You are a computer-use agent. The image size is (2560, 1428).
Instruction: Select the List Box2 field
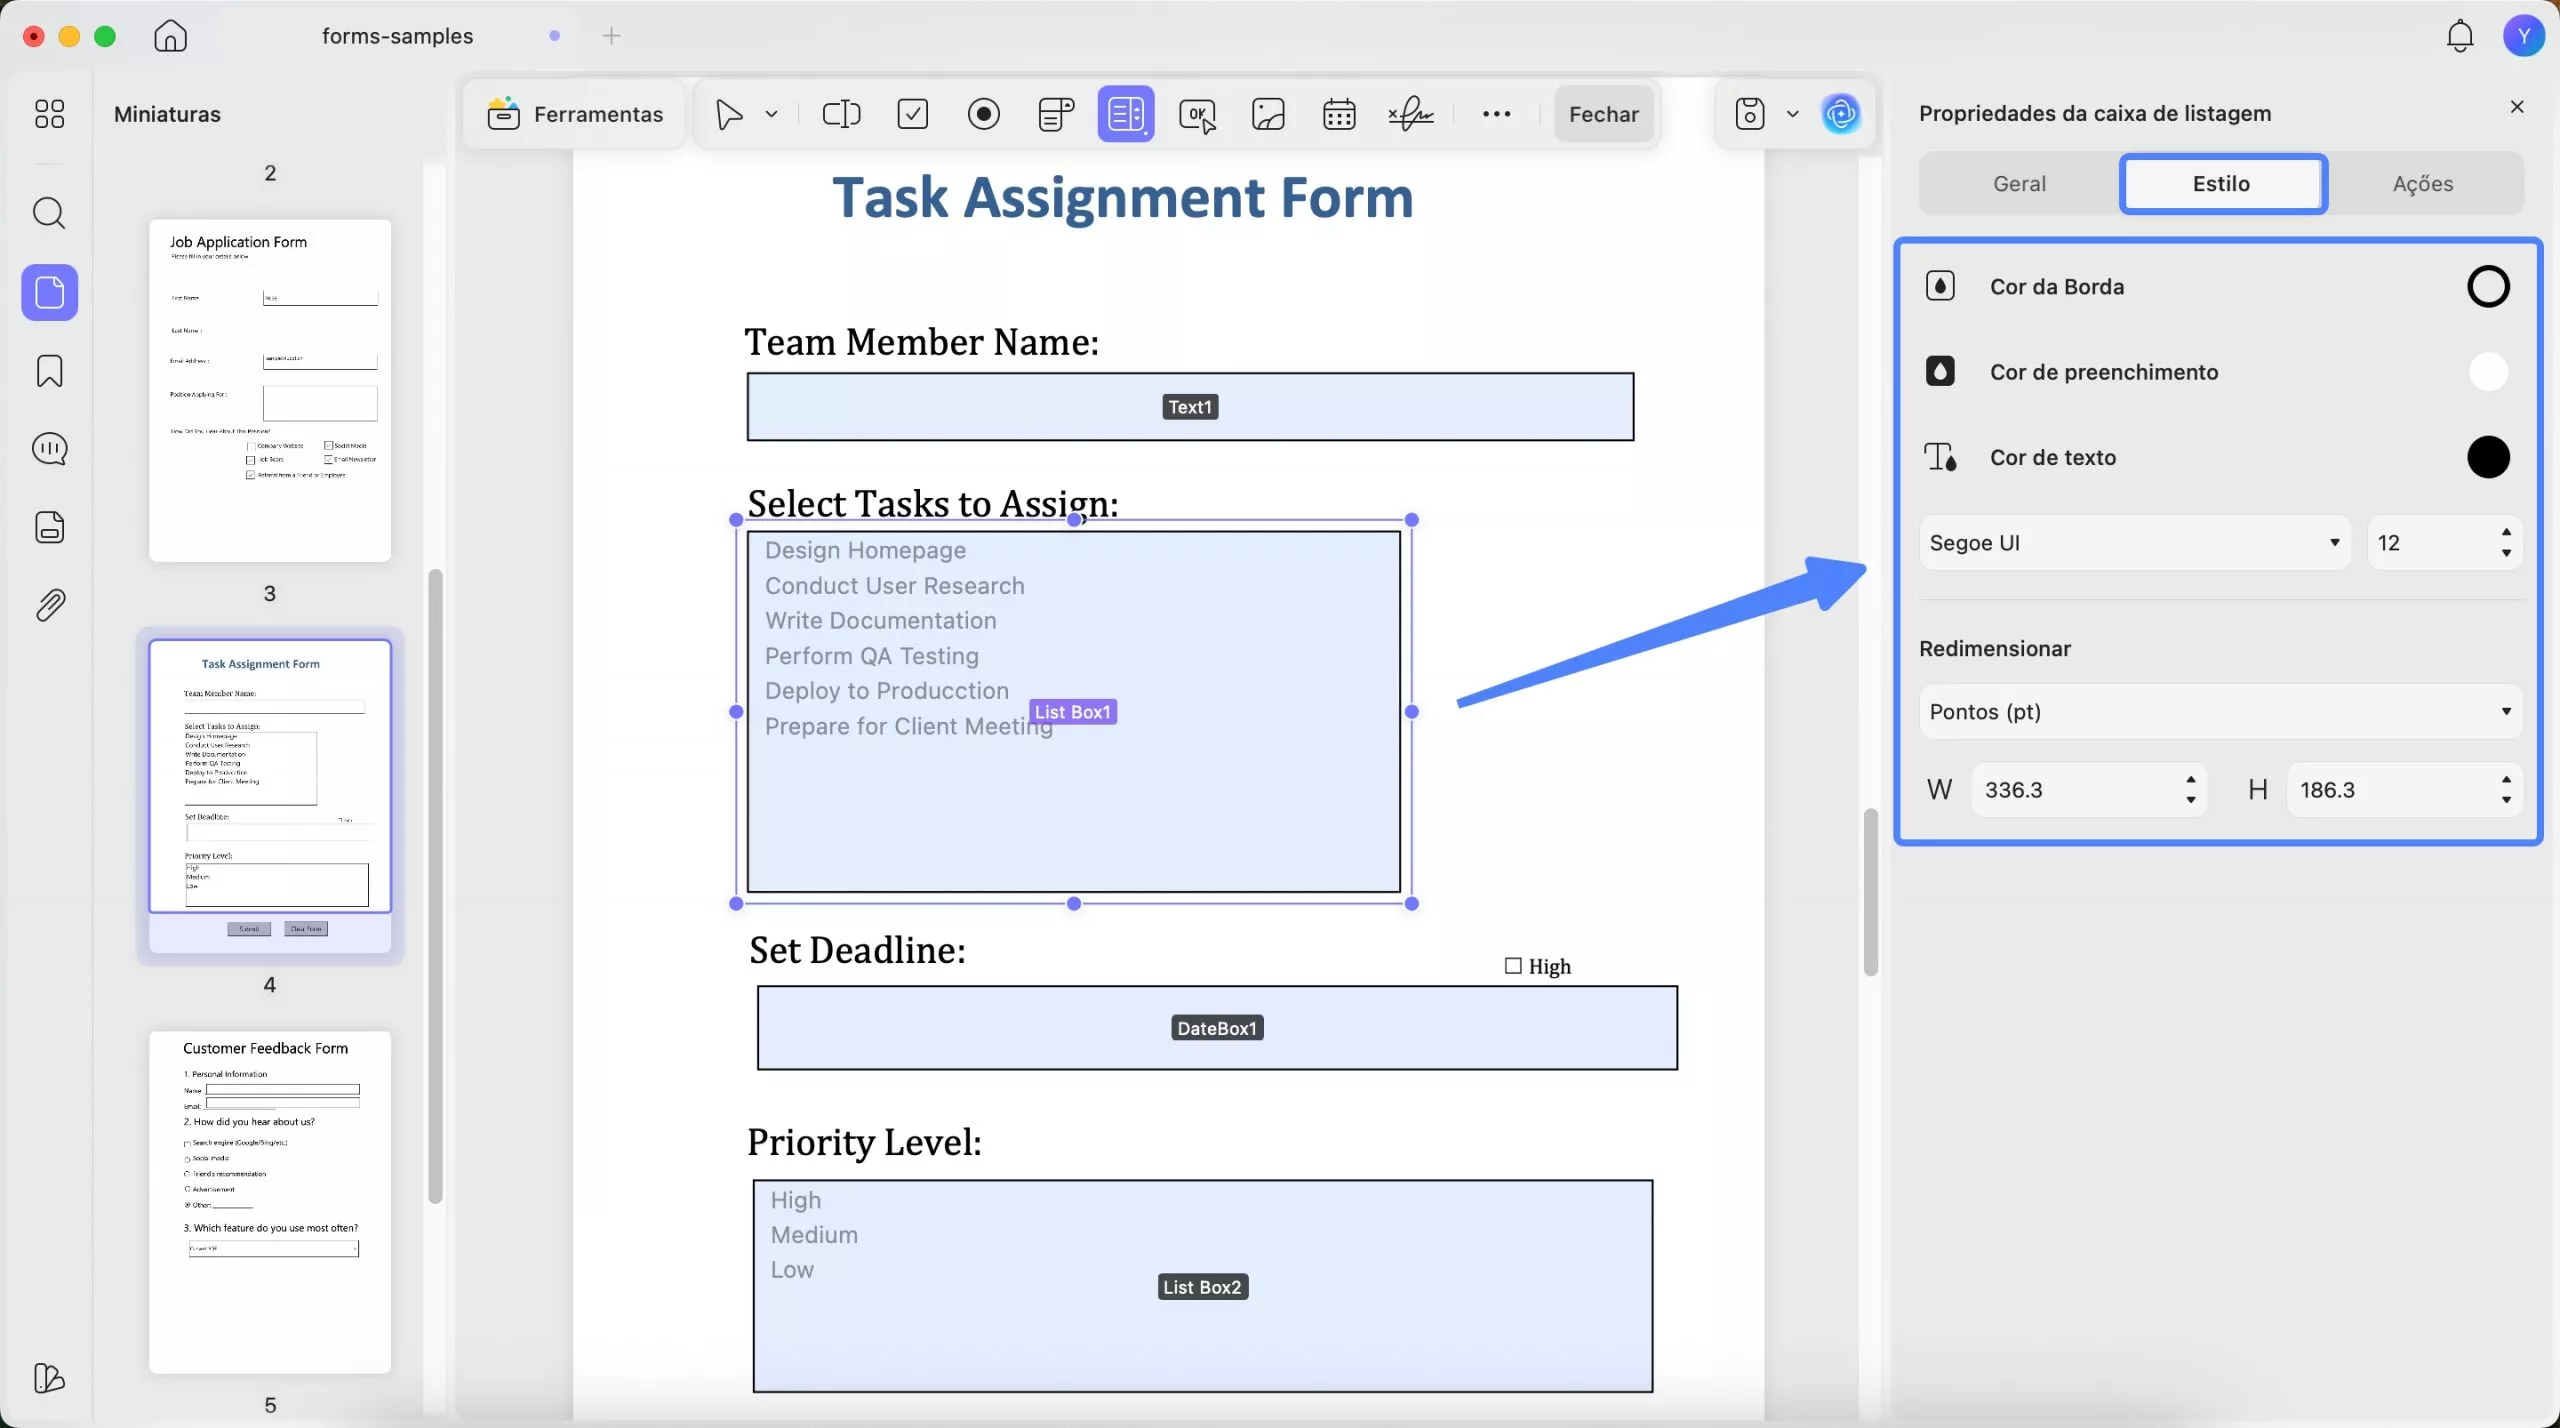1202,1286
